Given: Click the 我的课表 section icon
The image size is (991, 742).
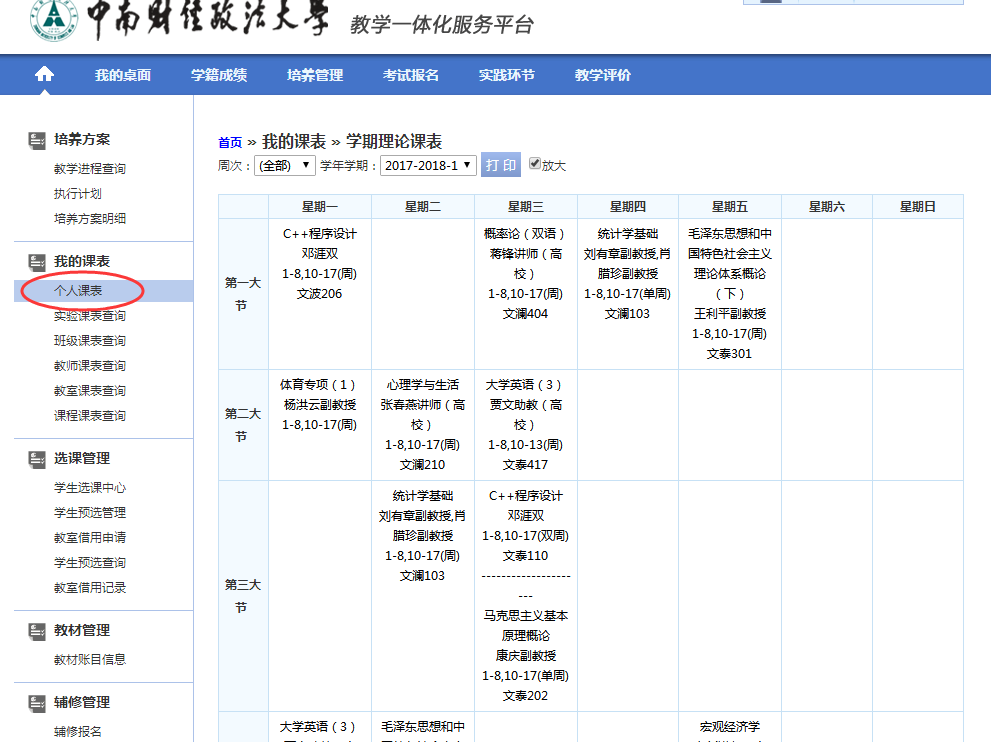Looking at the screenshot, I should tap(37, 262).
